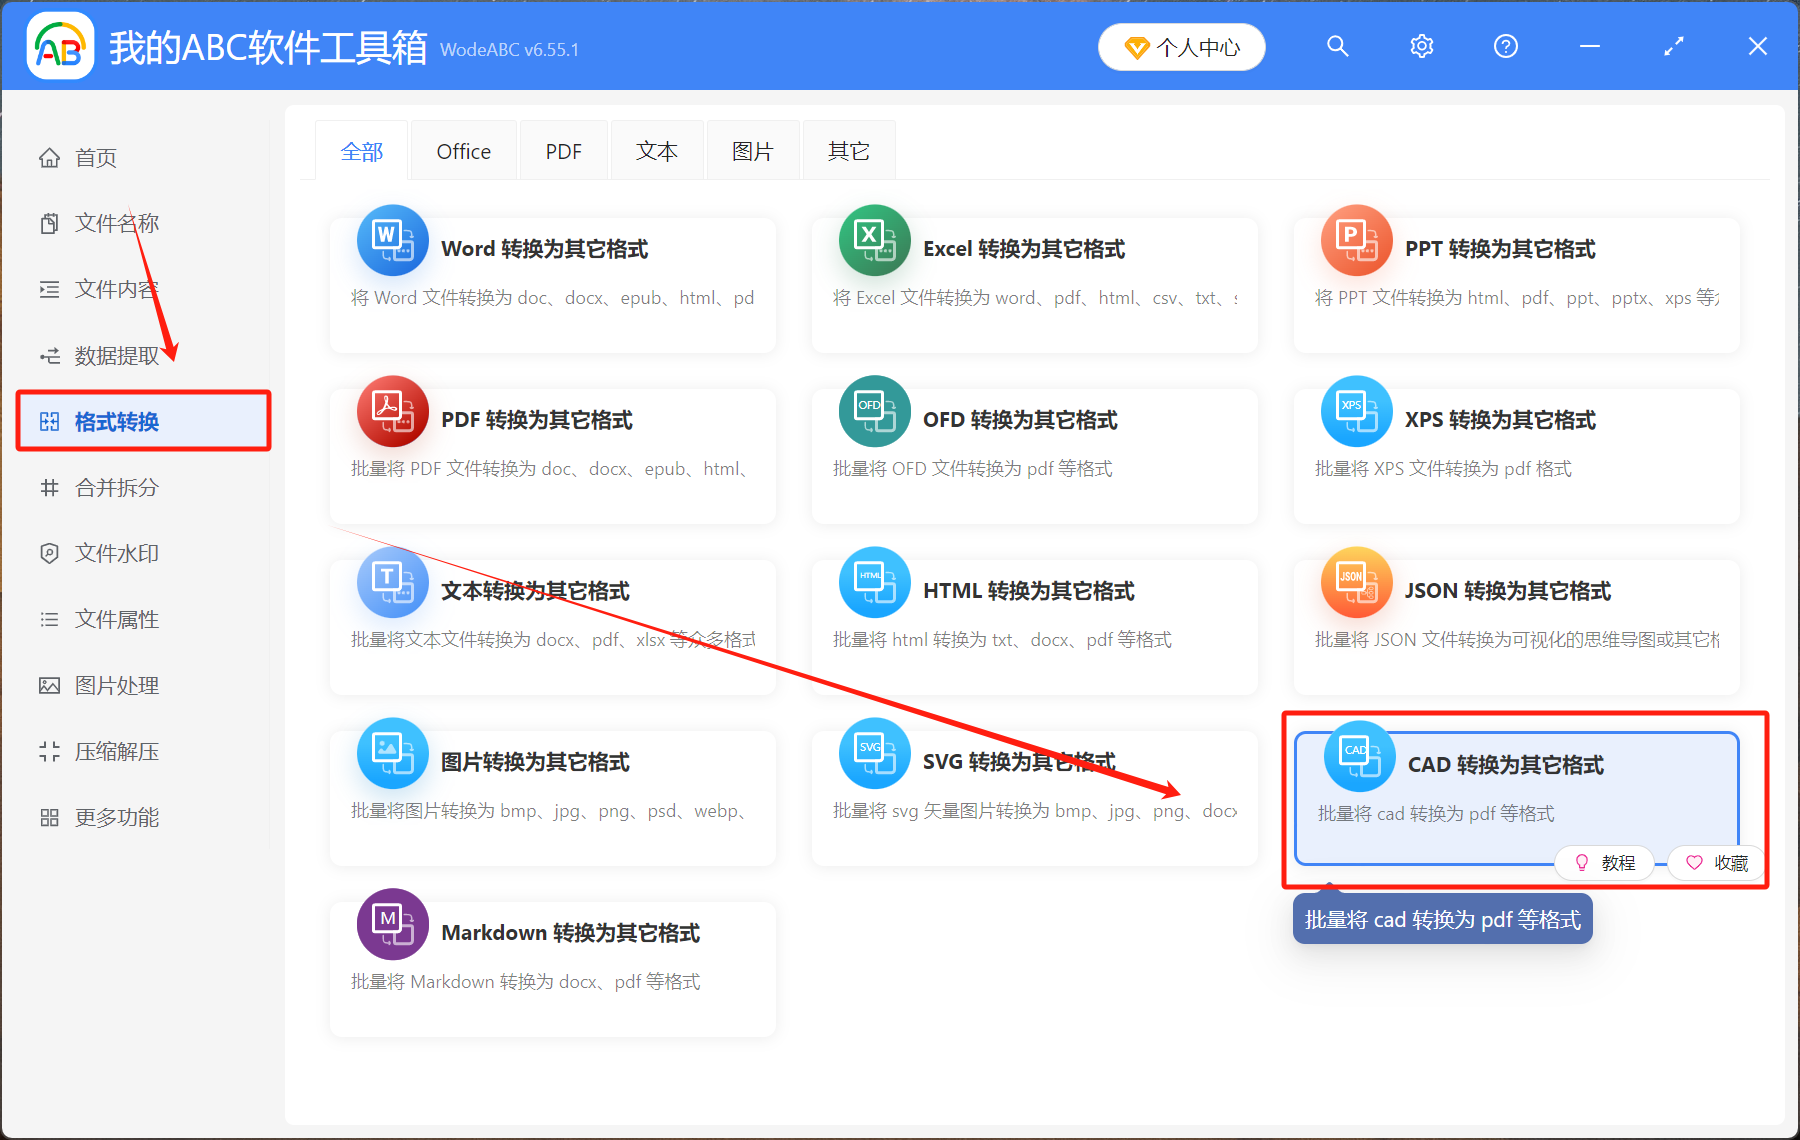The height and width of the screenshot is (1140, 1800).
Task: Open 个人中心
Action: coord(1181,46)
